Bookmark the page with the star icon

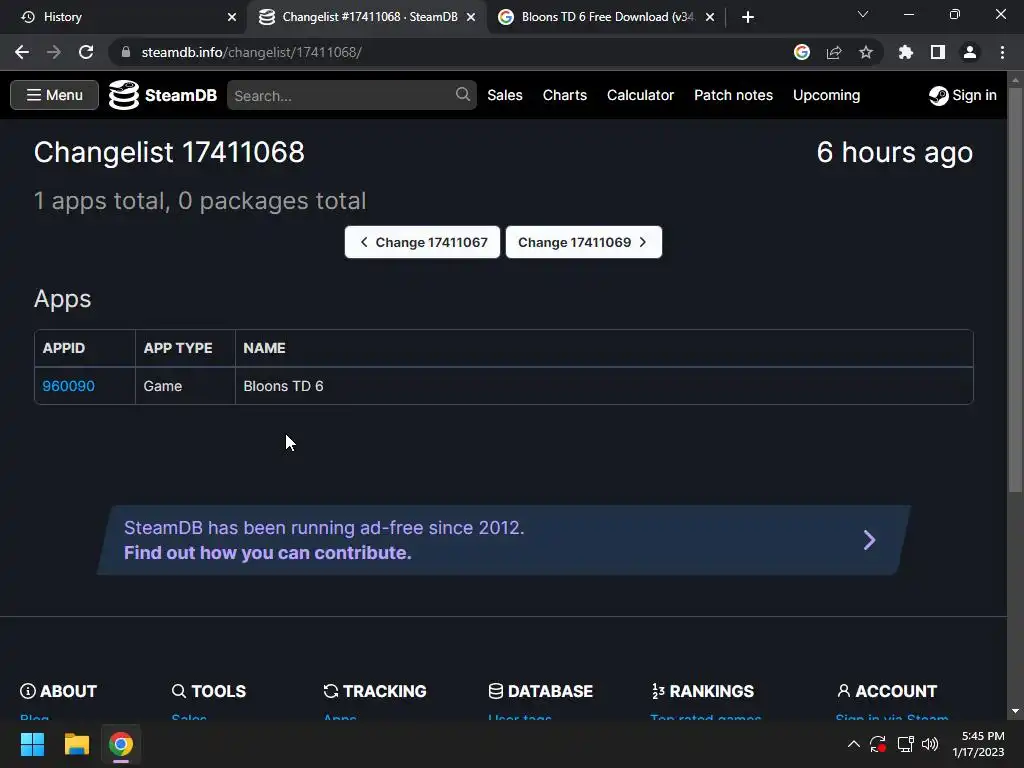[x=866, y=52]
